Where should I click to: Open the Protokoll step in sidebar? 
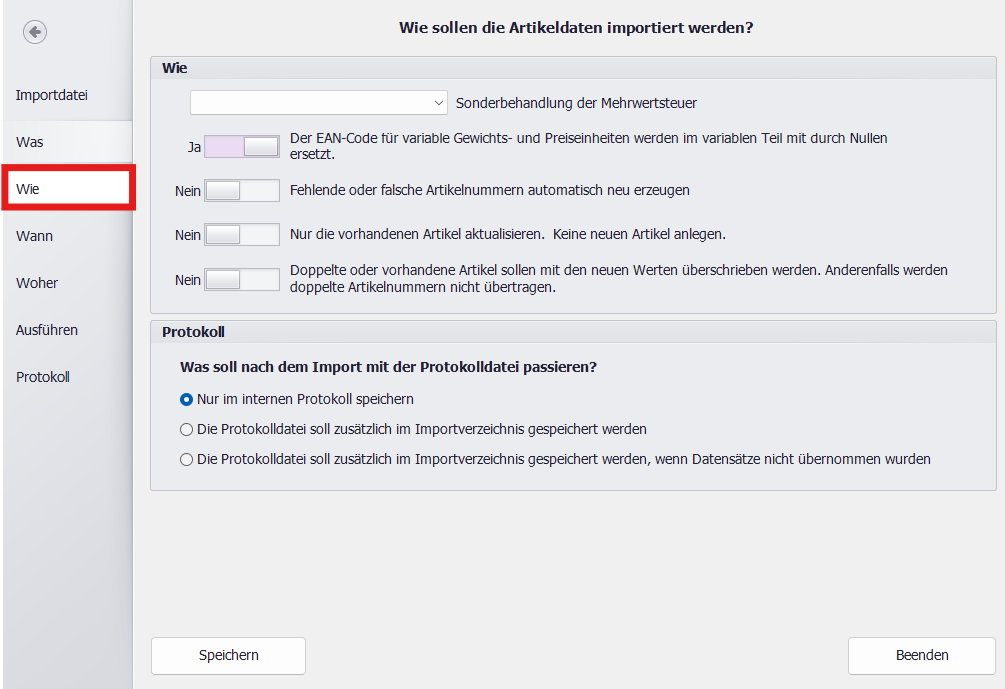[43, 377]
